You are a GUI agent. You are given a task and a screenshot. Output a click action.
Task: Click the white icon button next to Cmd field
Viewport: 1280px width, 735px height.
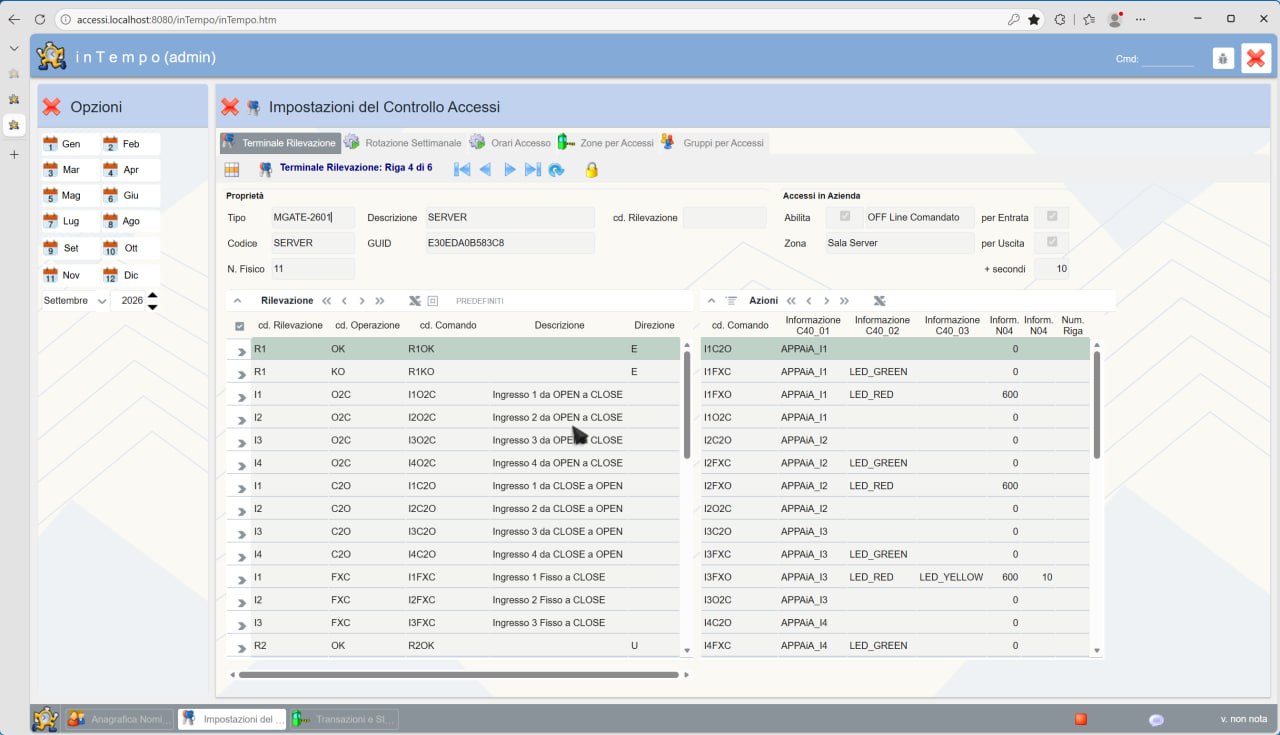click(1223, 58)
